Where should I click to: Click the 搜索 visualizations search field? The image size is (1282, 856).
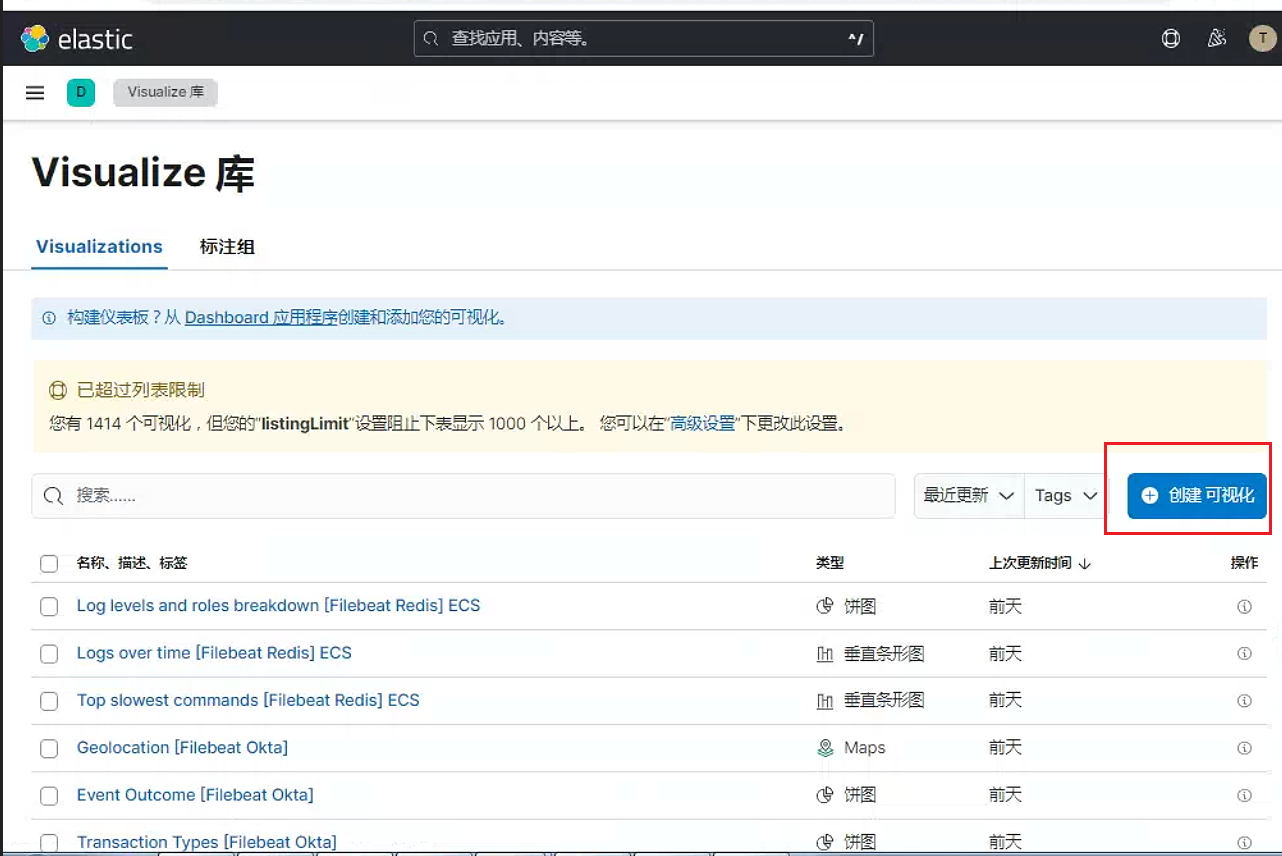[x=463, y=496]
